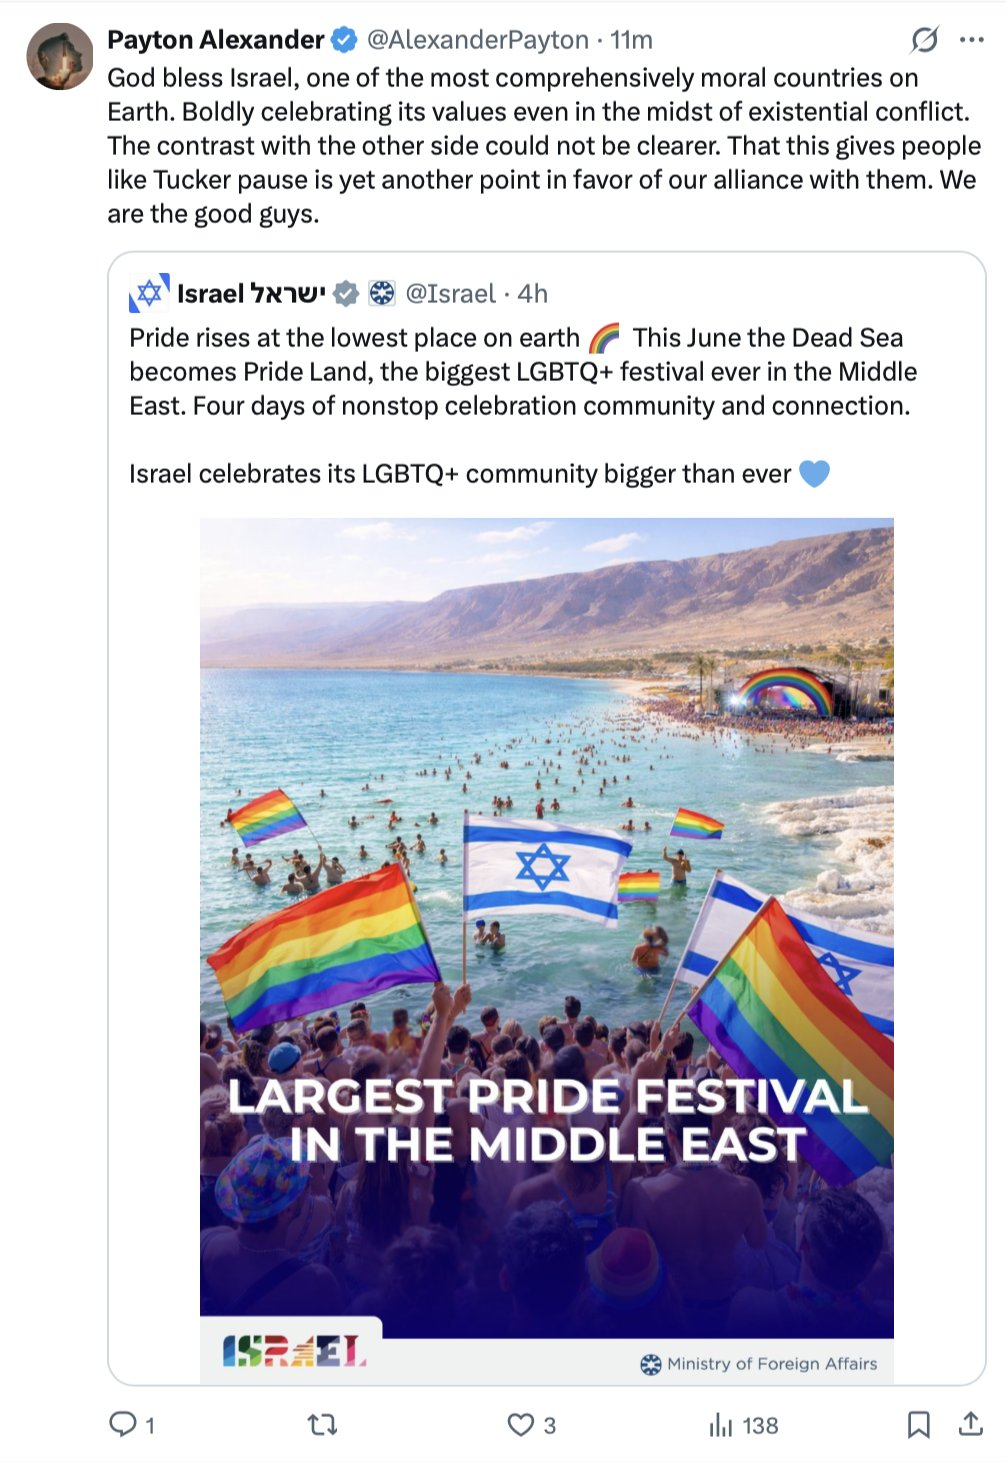1006x1462 pixels.
Task: Click the quoted tweet text about Pride Land
Action: tap(522, 372)
